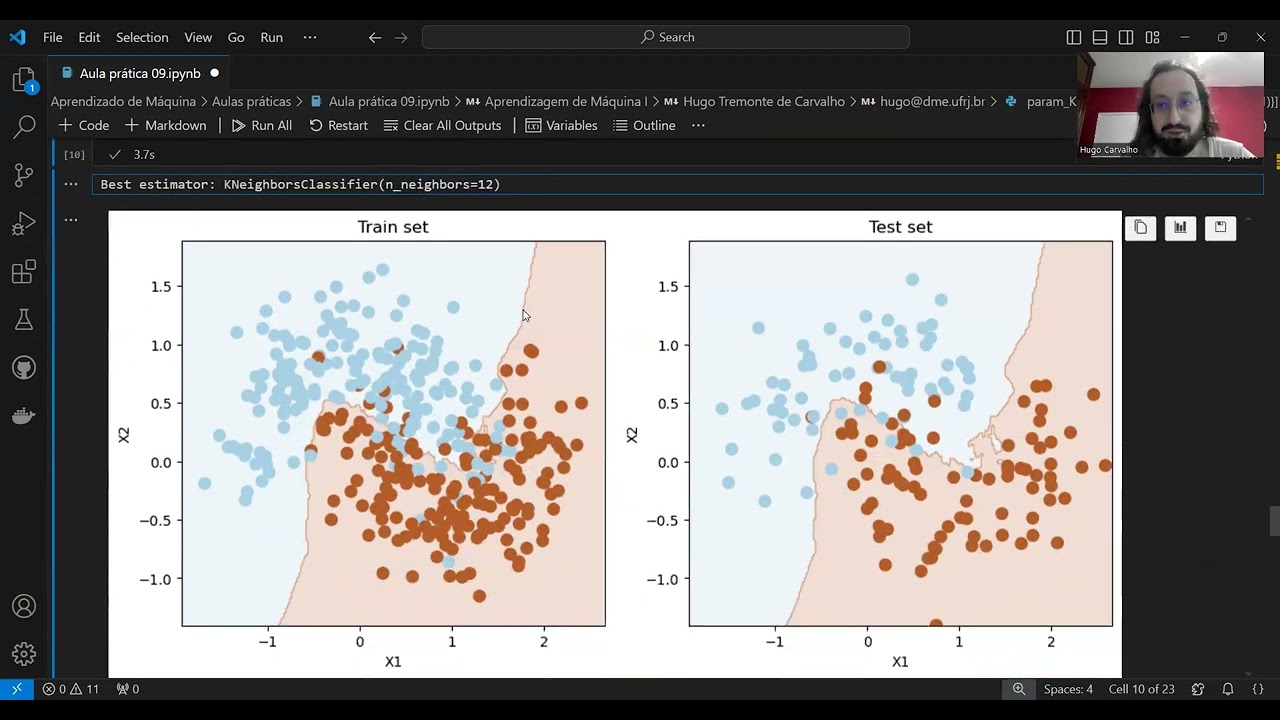Viewport: 1280px width, 720px height.
Task: Open Hugo Tremonte de Carvalho breadcrumb
Action: [x=754, y=101]
